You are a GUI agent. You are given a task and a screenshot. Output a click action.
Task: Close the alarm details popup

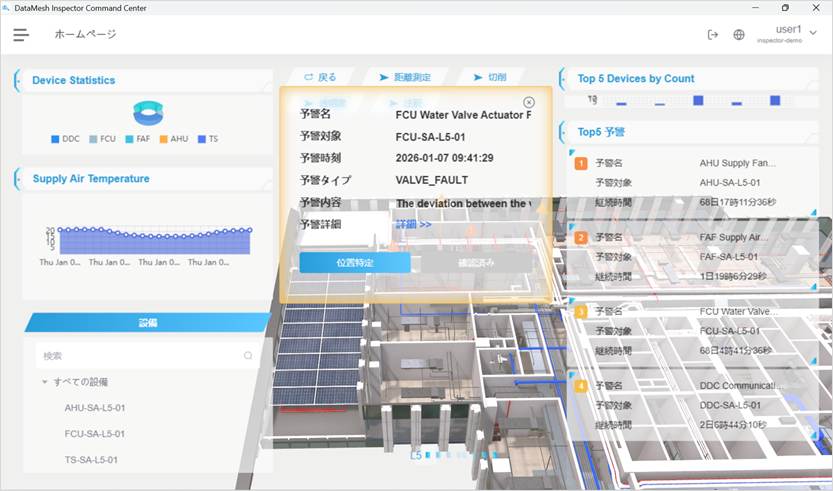click(x=529, y=102)
